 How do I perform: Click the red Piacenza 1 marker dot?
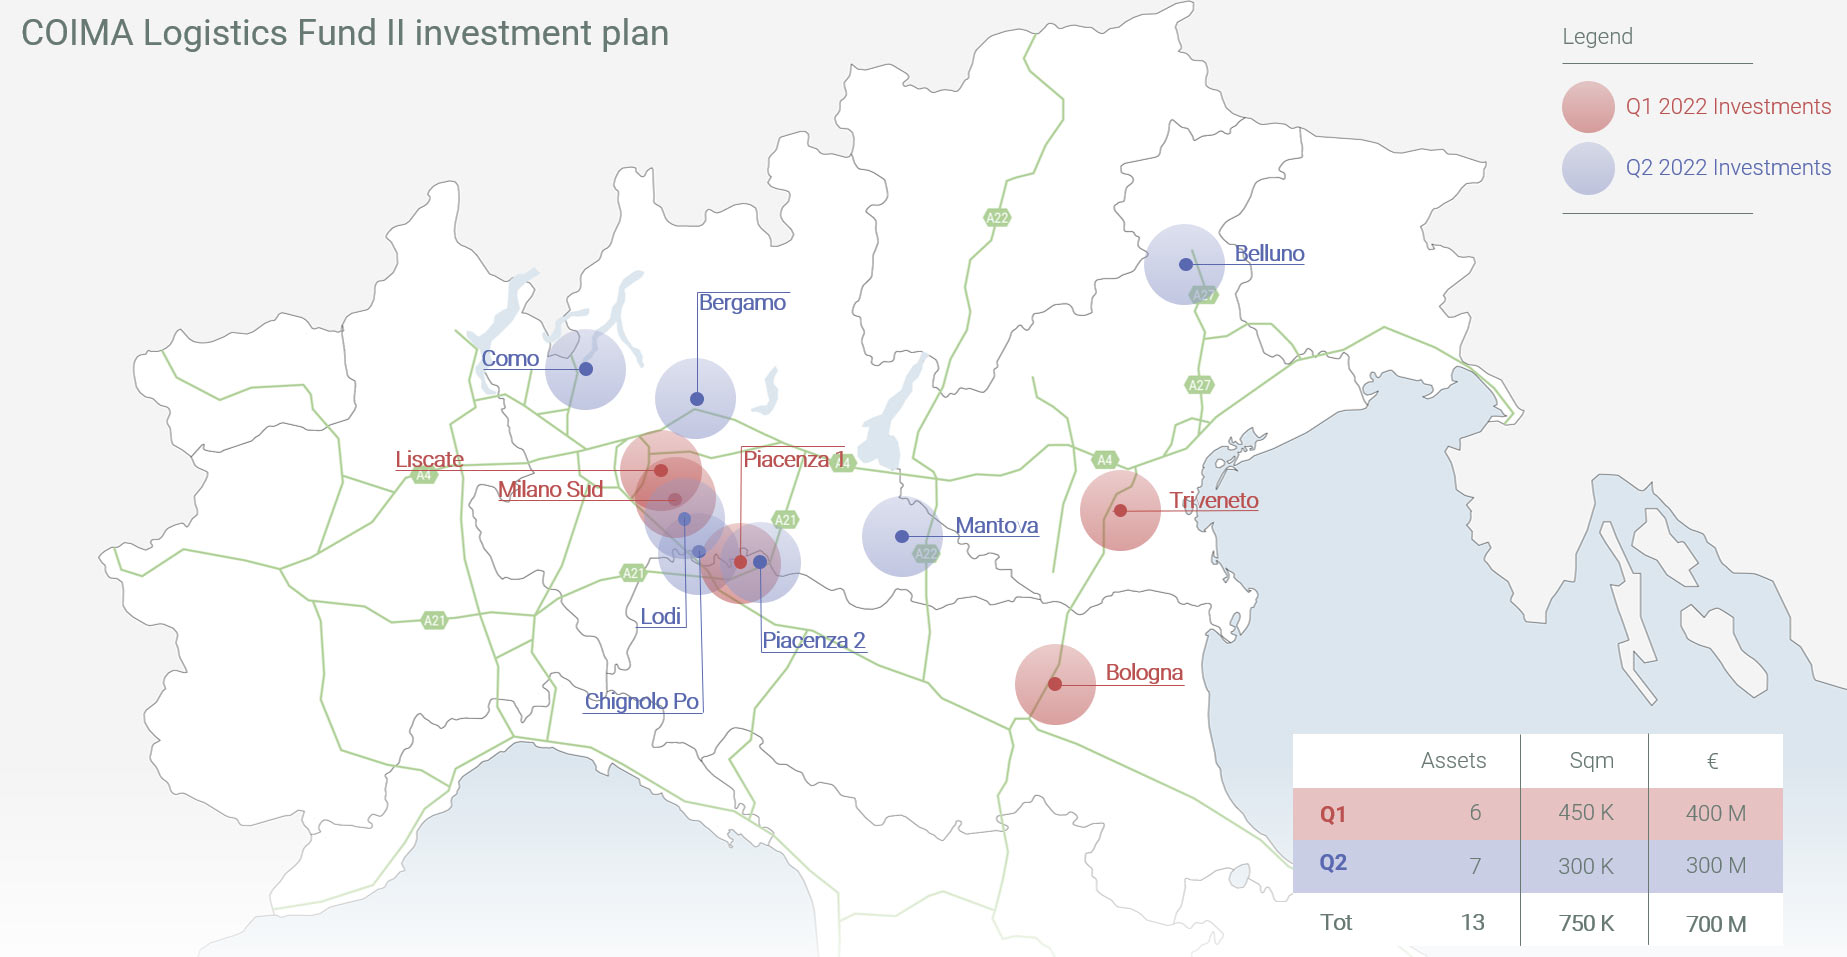pos(740,562)
